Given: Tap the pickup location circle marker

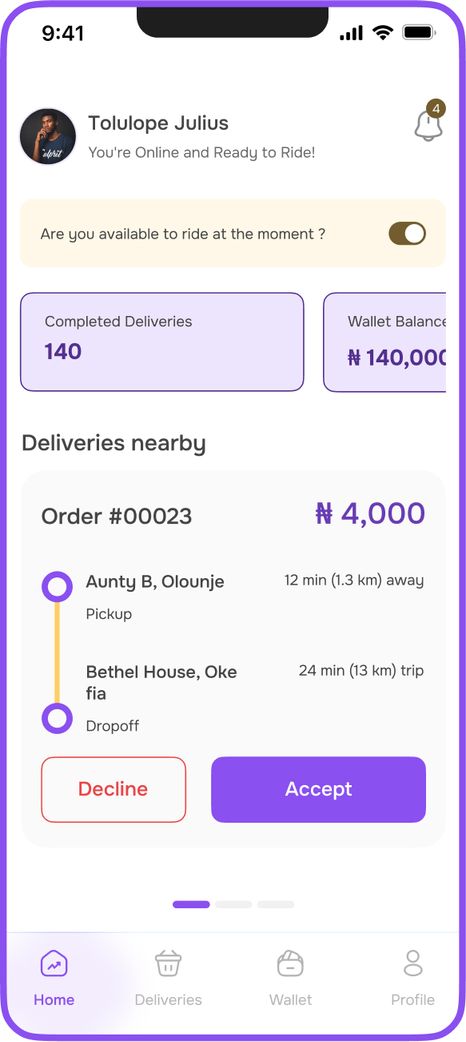Looking at the screenshot, I should click(x=57, y=586).
